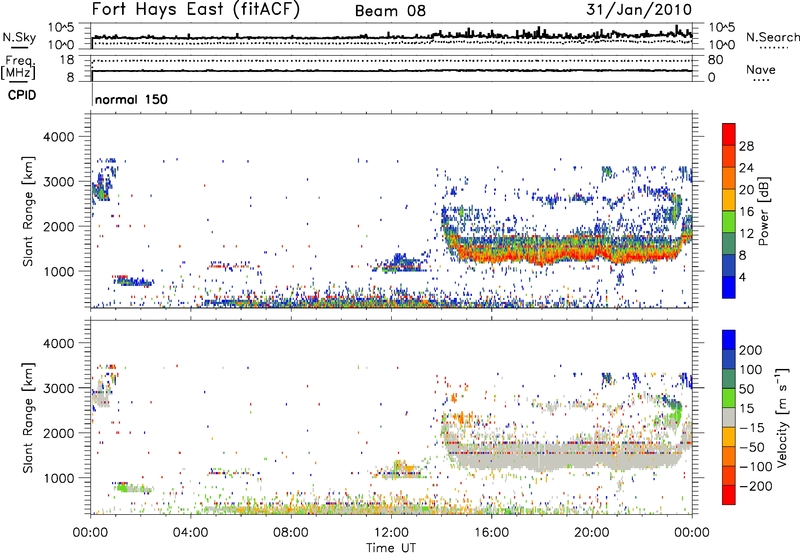
Task: Click the "28" power colorbar tick
Action: 746,146
